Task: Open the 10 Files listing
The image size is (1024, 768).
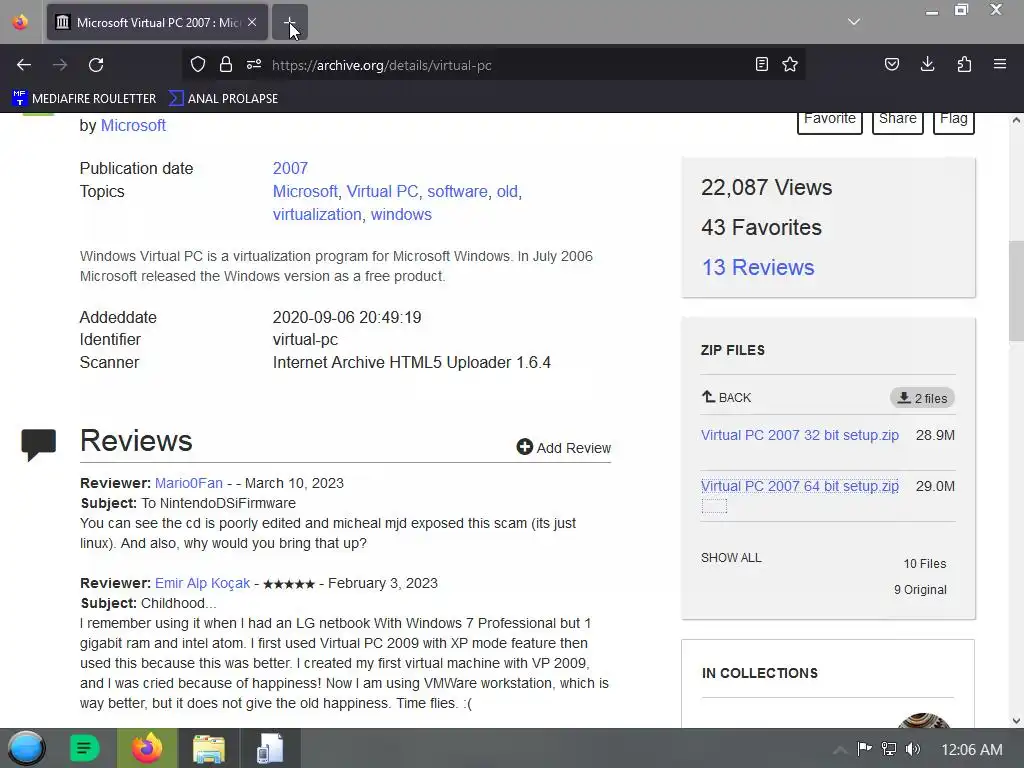Action: [x=925, y=564]
